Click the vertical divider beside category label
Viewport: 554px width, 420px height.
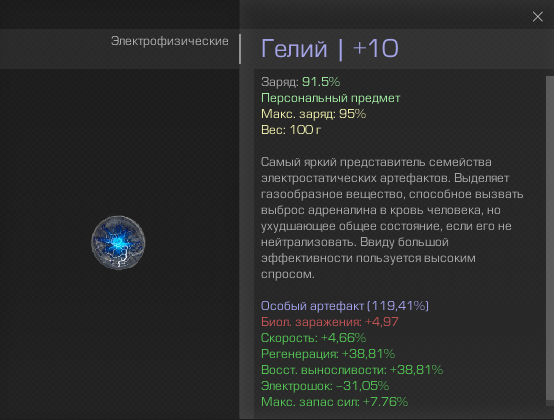(240, 49)
